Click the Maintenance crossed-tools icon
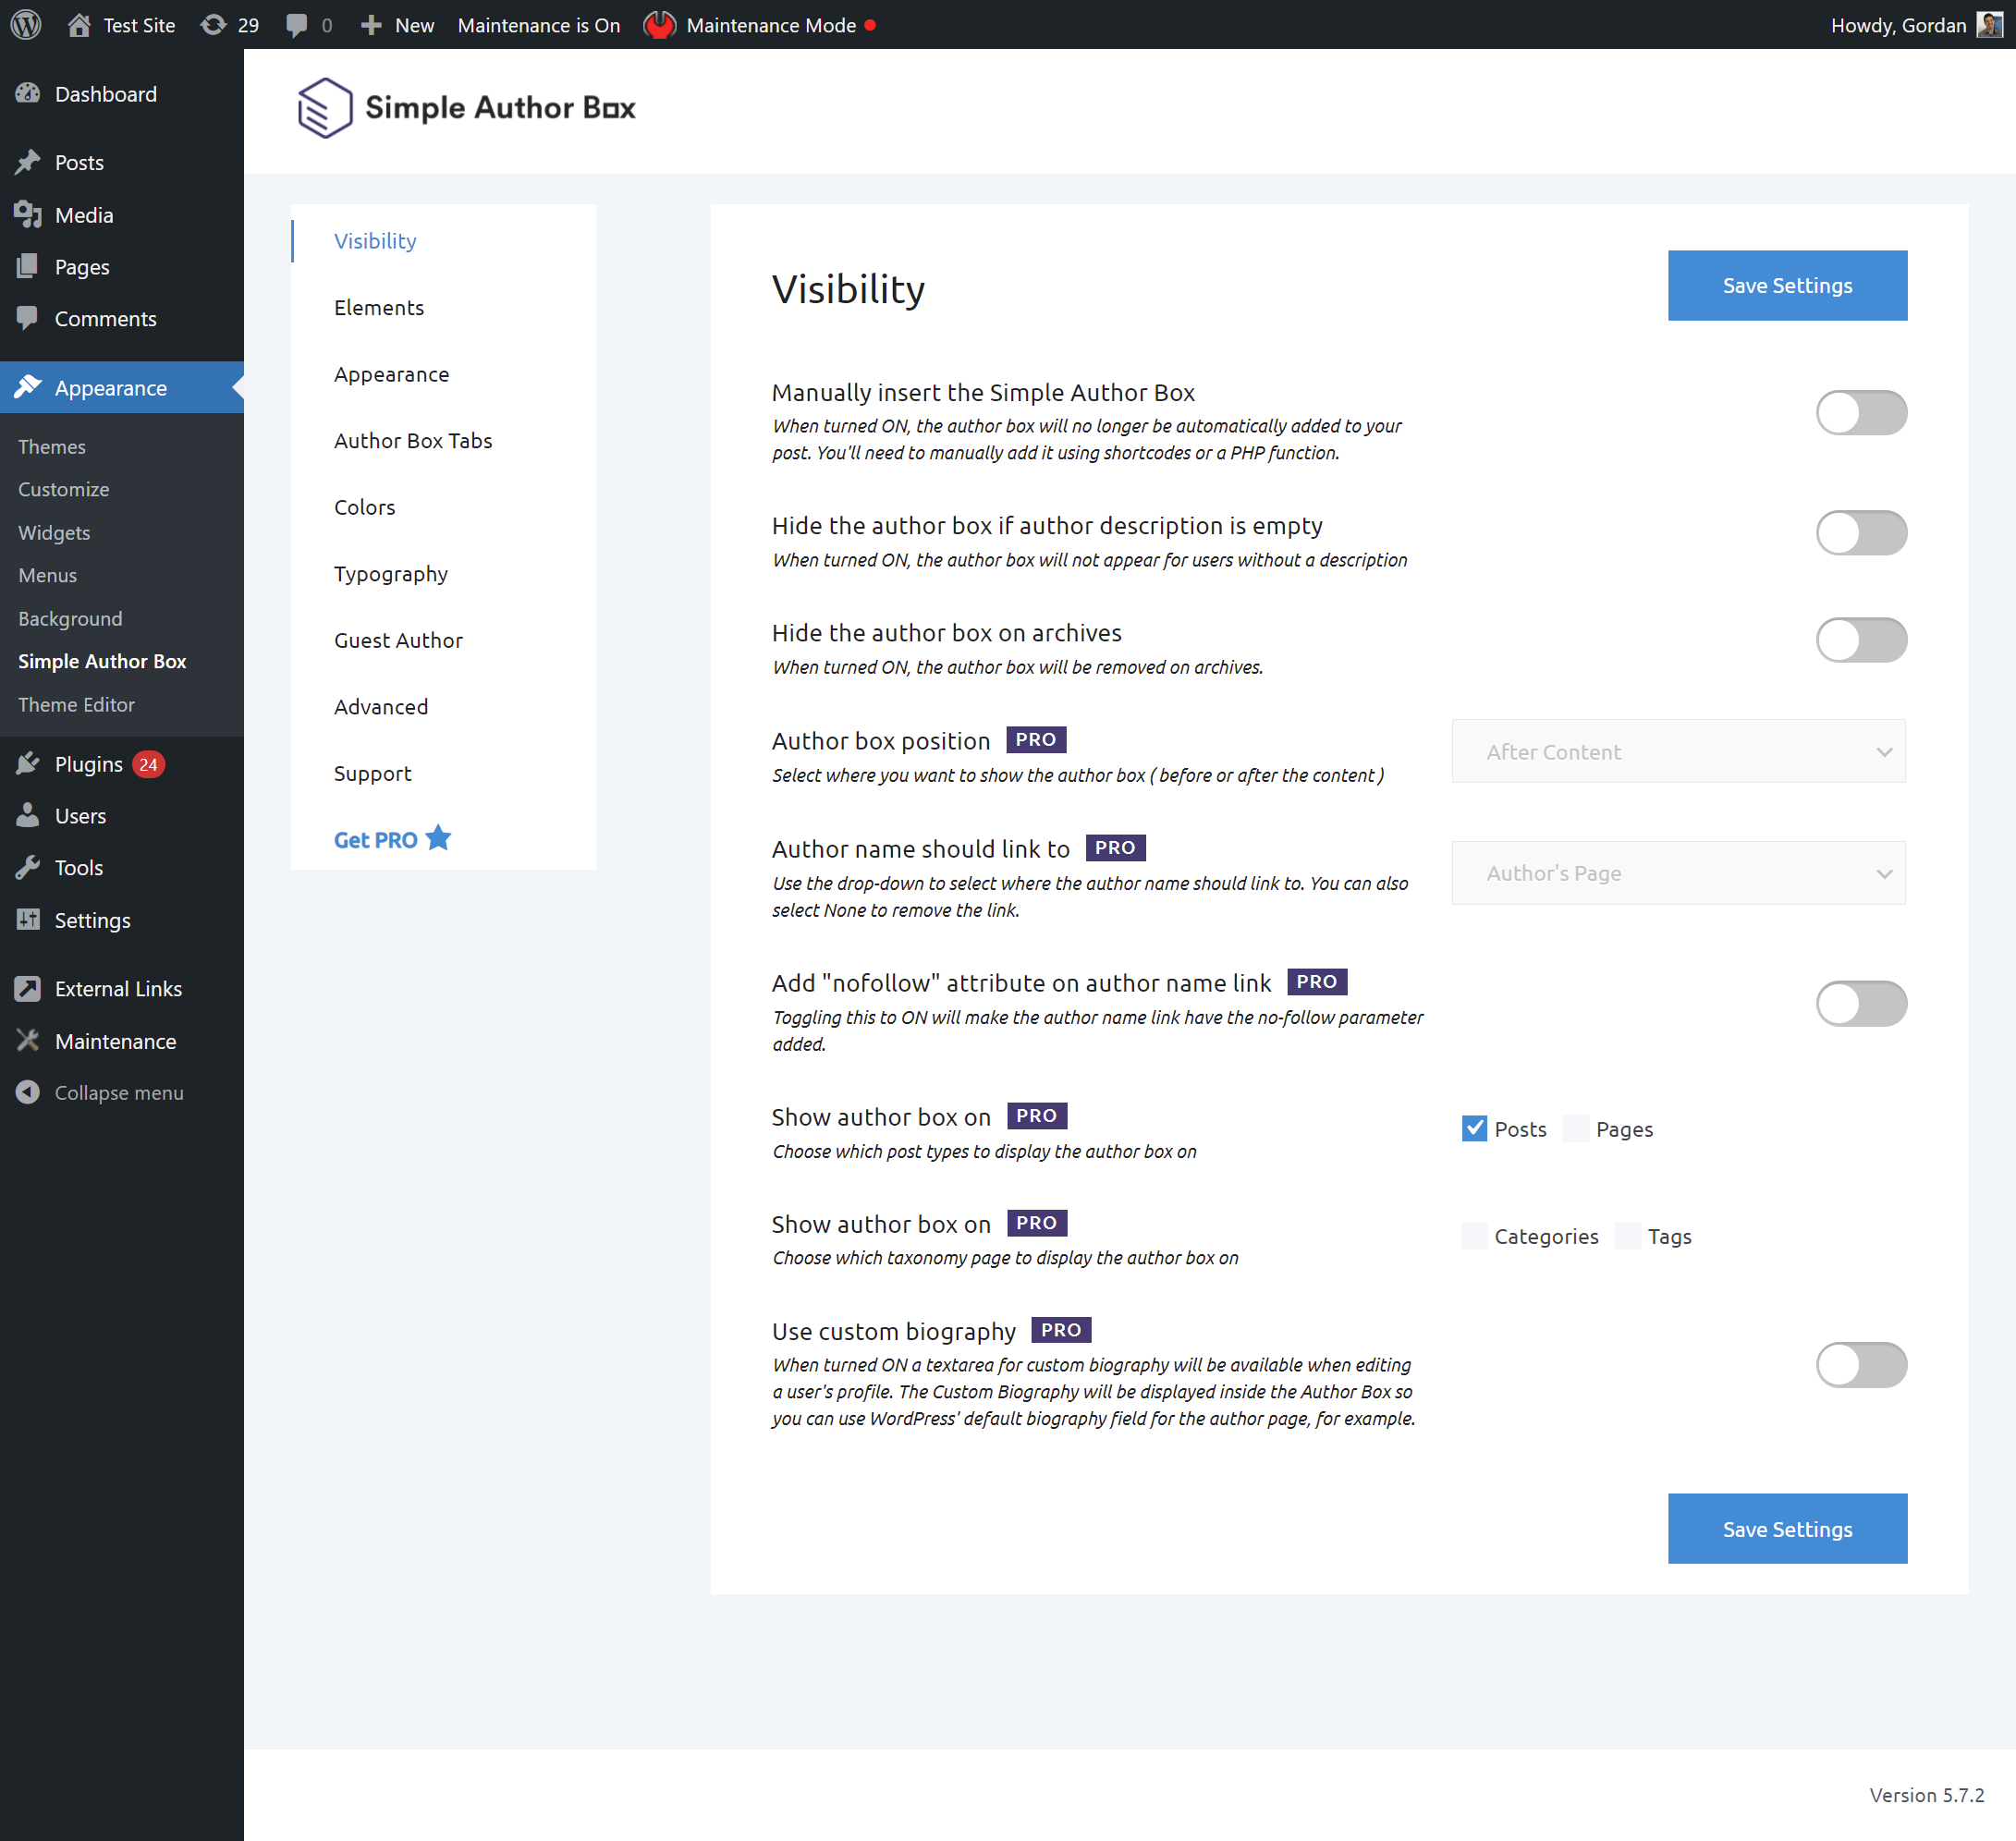The height and width of the screenshot is (1841, 2016). point(28,1040)
